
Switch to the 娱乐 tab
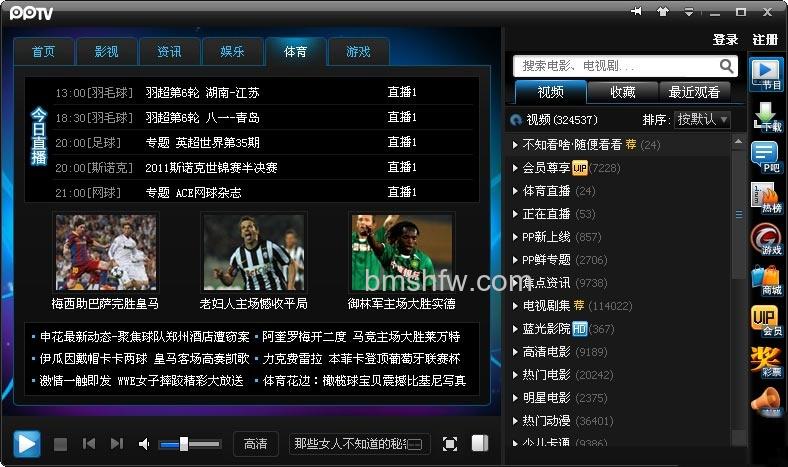pos(232,51)
